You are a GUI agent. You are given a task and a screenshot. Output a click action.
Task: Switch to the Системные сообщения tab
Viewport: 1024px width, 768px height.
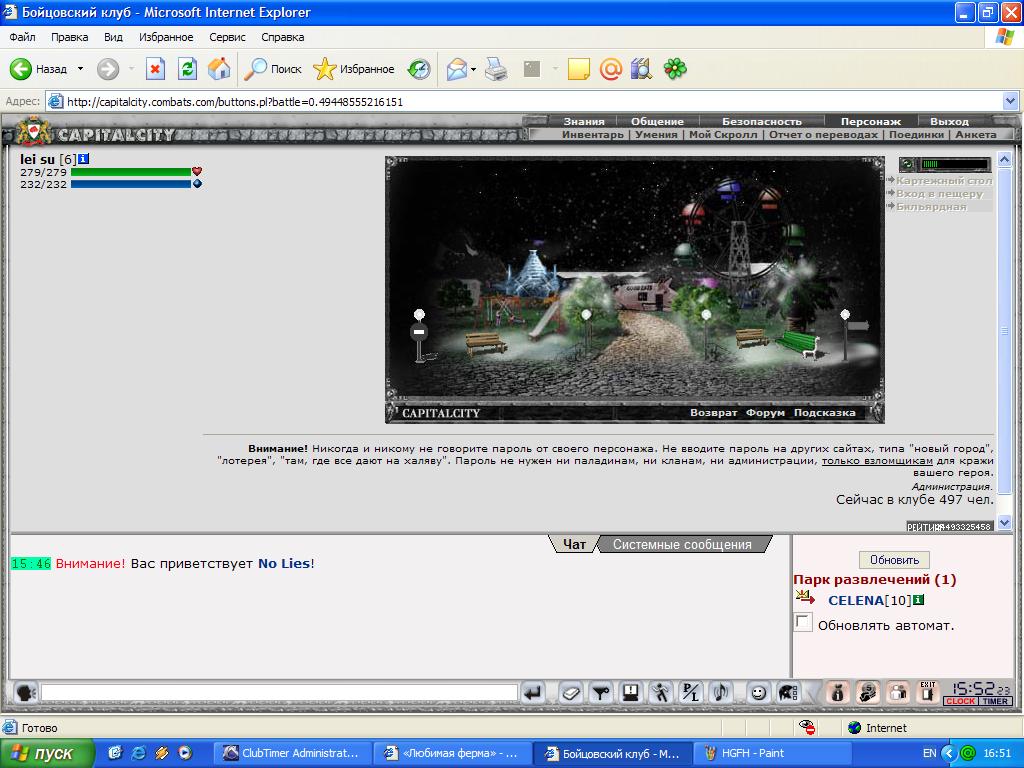coord(682,545)
